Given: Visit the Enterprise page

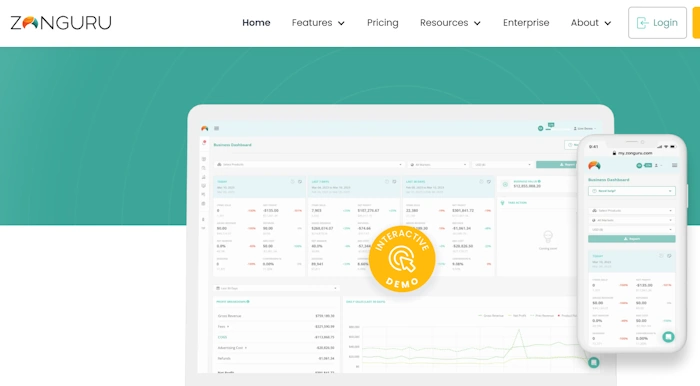Looking at the screenshot, I should pos(526,23).
